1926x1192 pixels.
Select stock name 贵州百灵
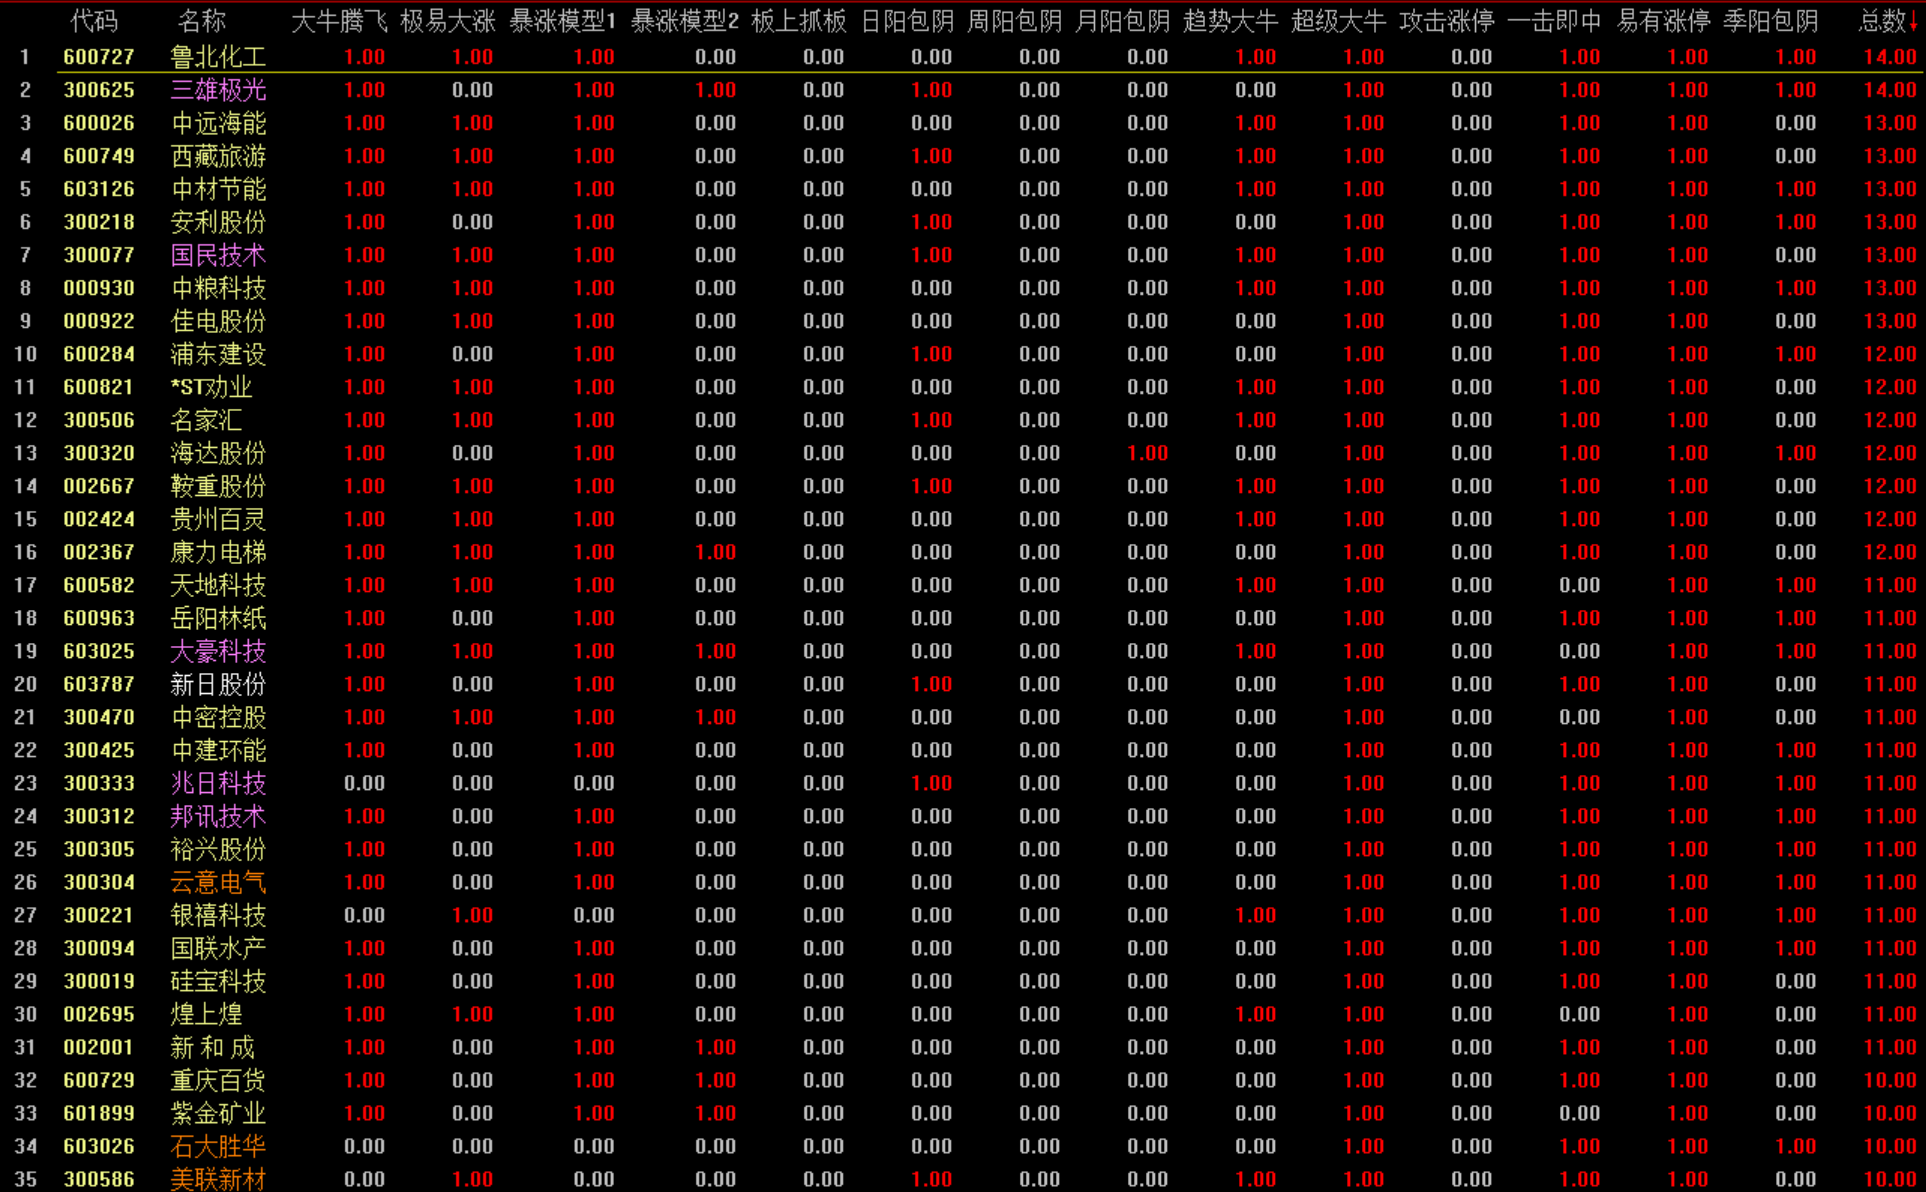[x=218, y=519]
